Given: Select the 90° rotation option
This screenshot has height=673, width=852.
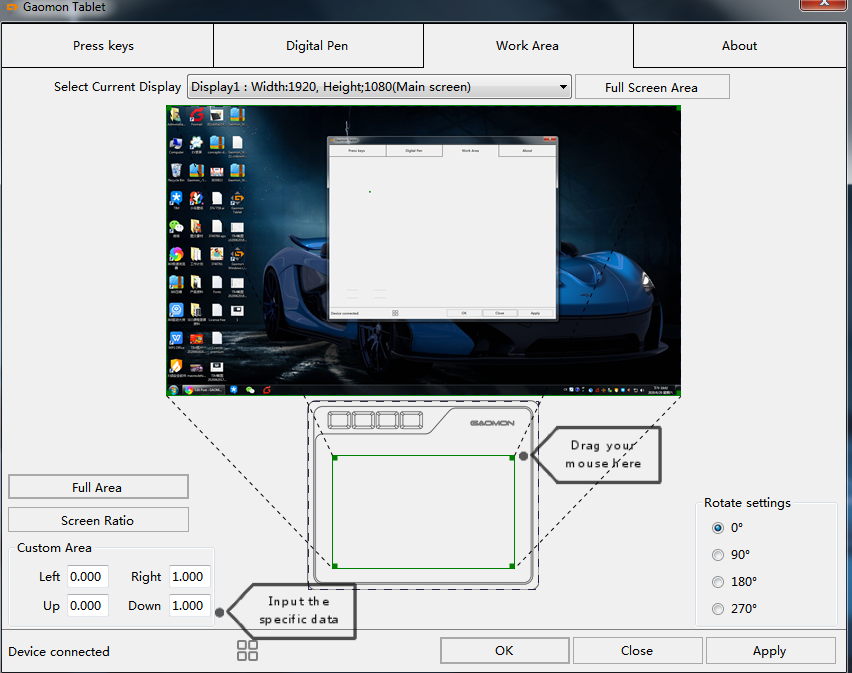Looking at the screenshot, I should point(718,555).
